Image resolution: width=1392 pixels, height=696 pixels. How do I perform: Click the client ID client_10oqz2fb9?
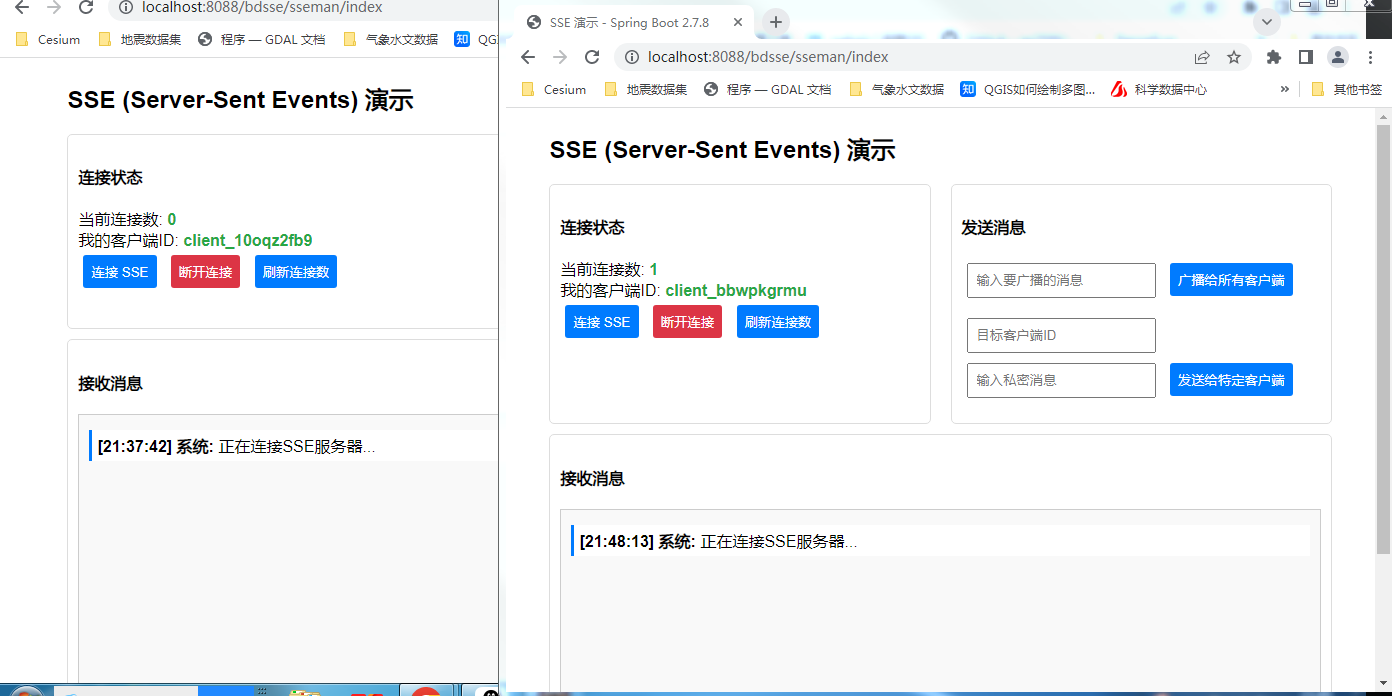pyautogui.click(x=248, y=241)
